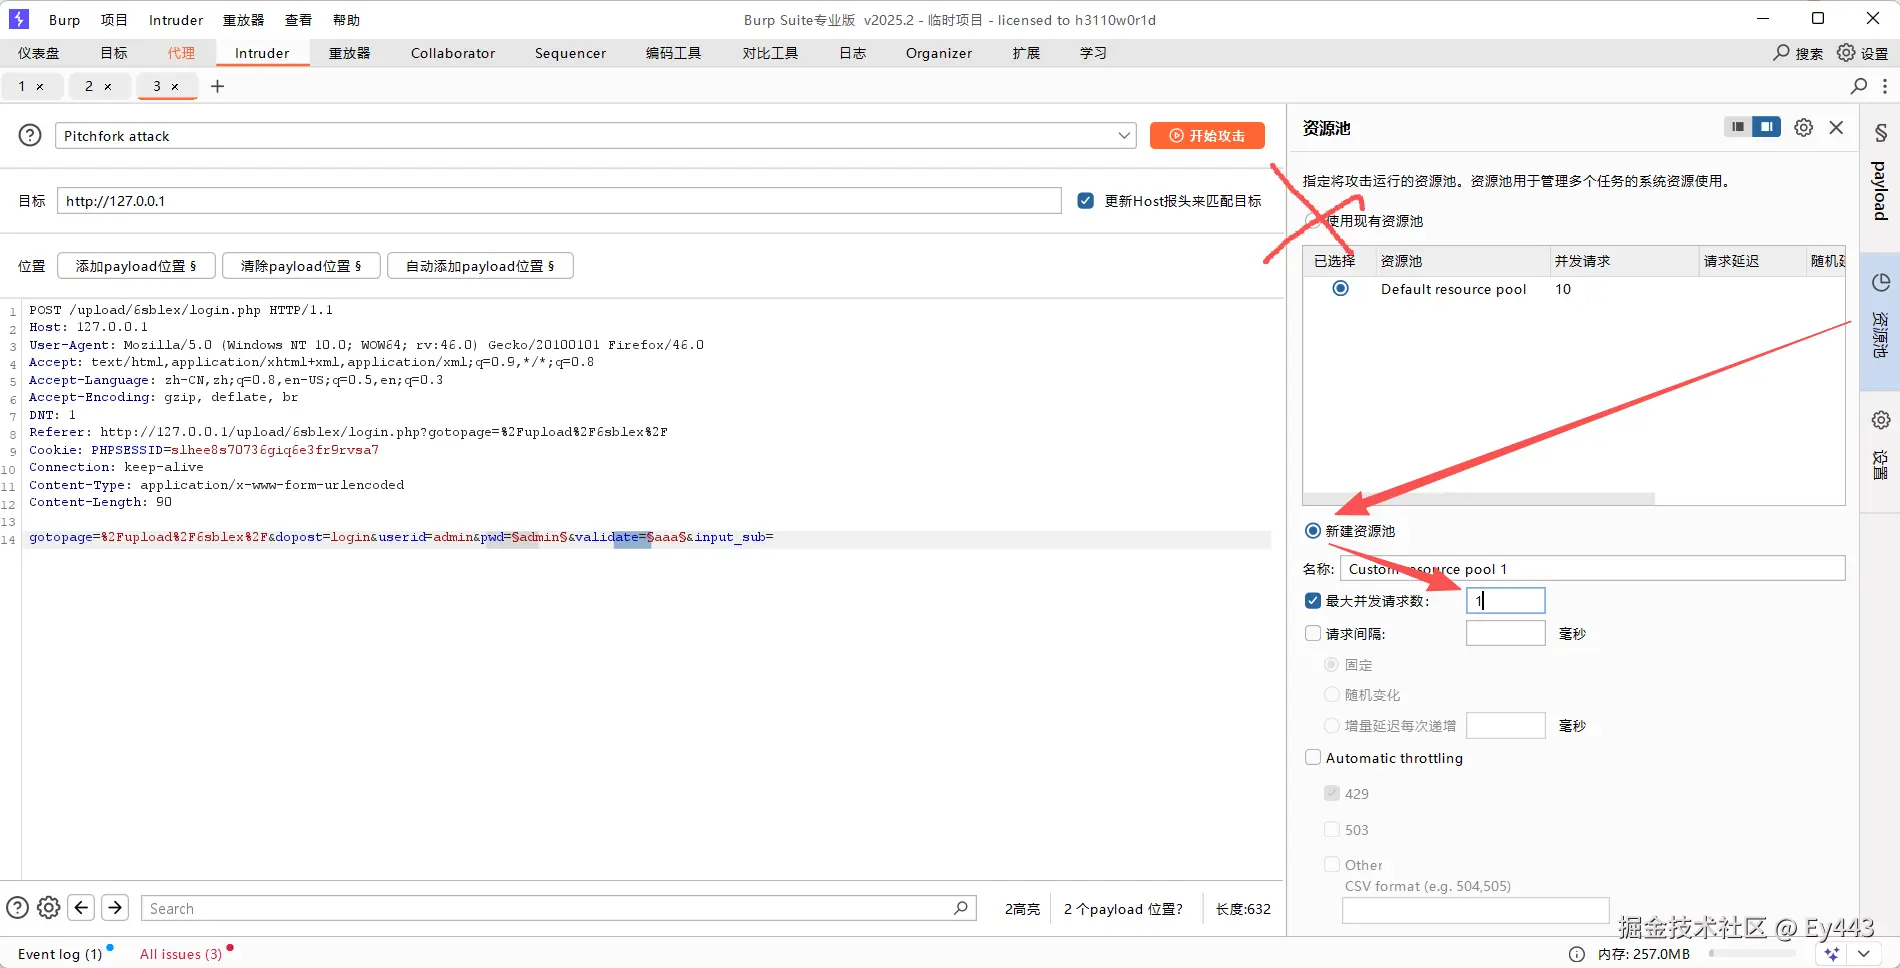This screenshot has height=968, width=1900.
Task: Close Intruder sub-tab 2
Action: (x=108, y=87)
